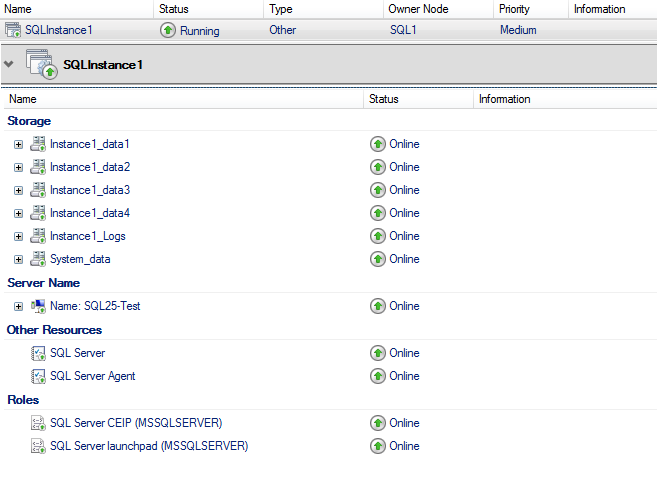Click the Type value Other

pos(282,30)
